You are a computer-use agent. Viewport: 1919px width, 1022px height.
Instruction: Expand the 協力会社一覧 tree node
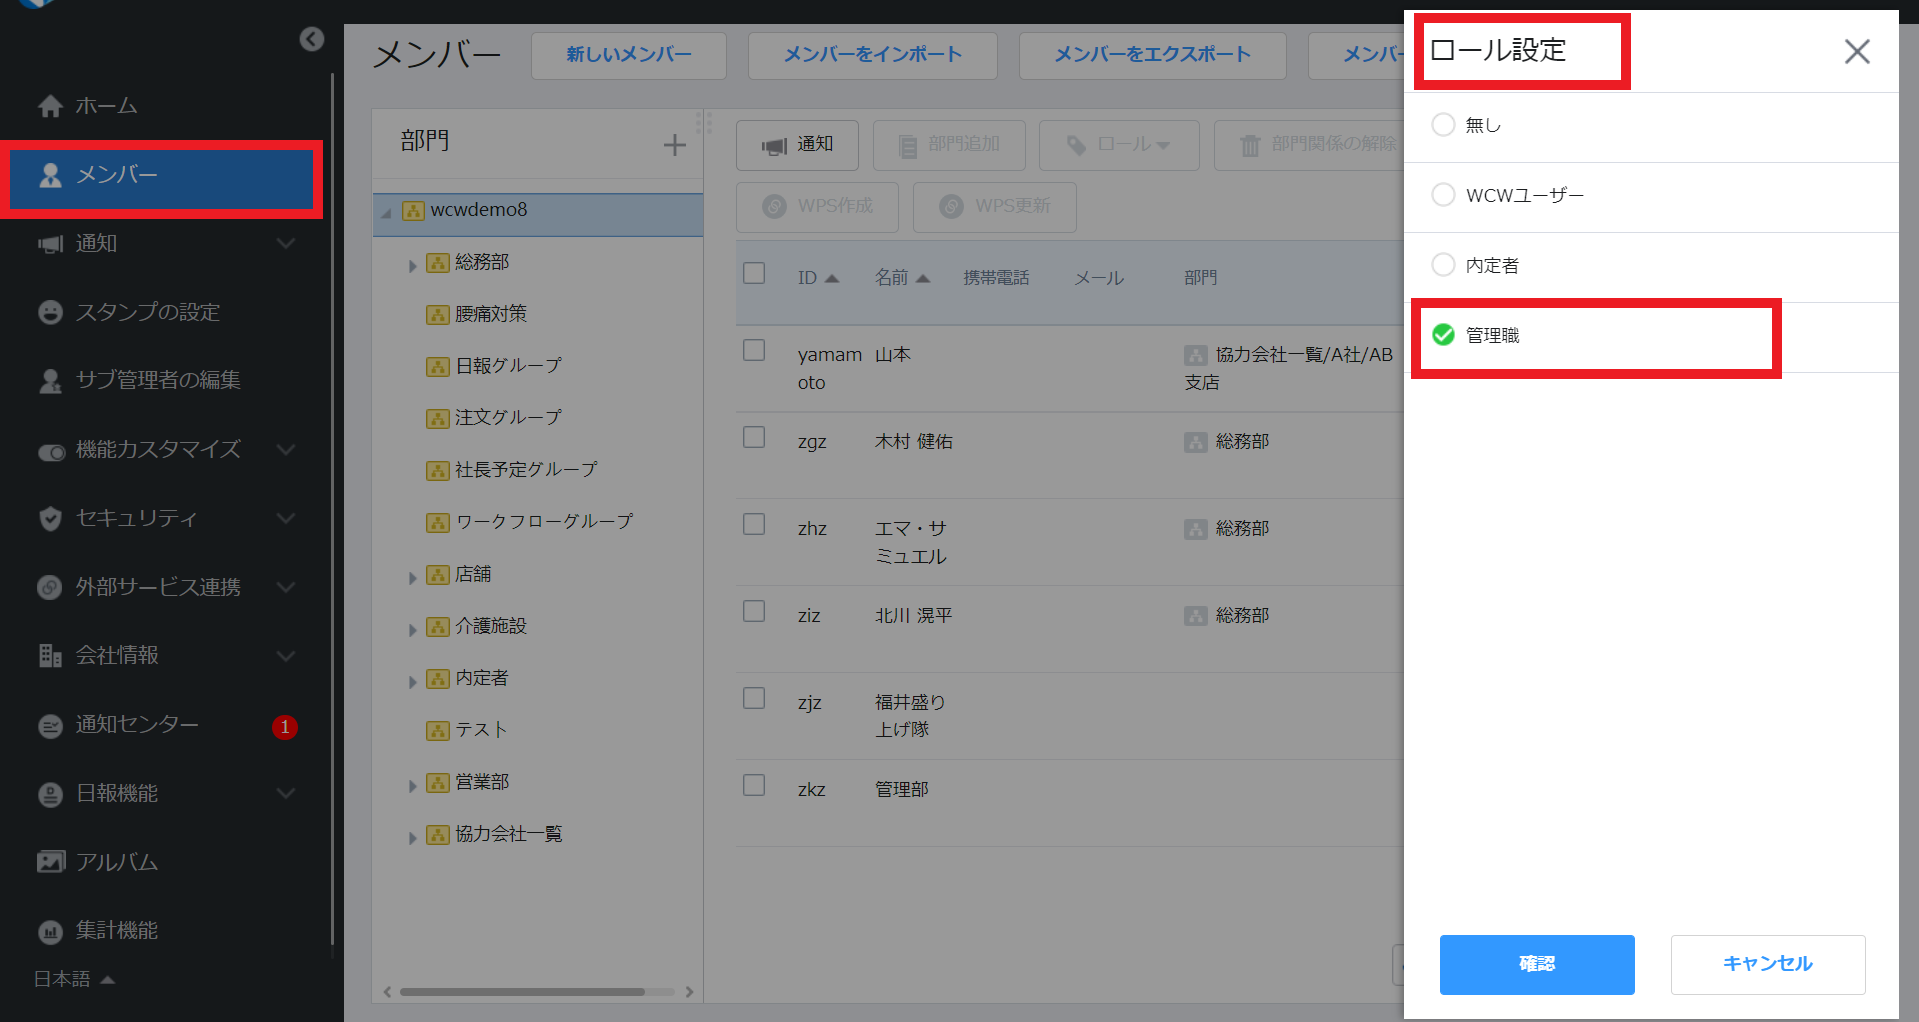(x=412, y=837)
